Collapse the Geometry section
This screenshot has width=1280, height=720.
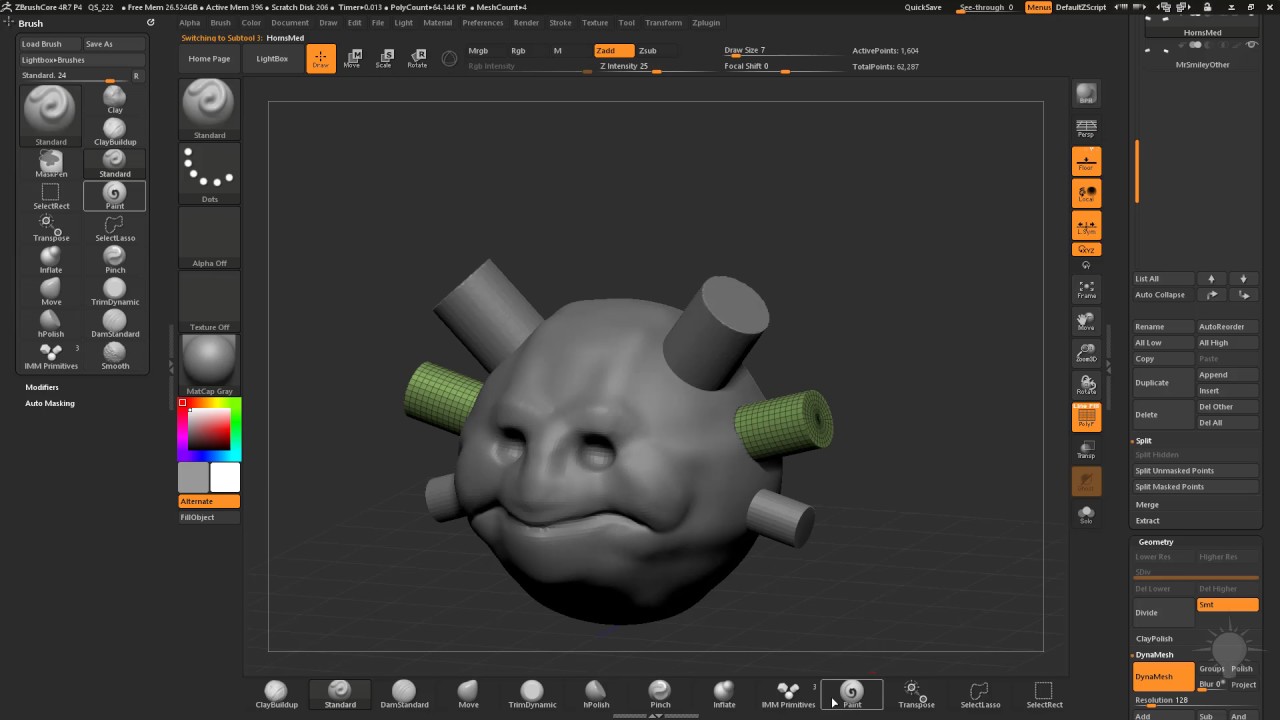[x=1156, y=542]
